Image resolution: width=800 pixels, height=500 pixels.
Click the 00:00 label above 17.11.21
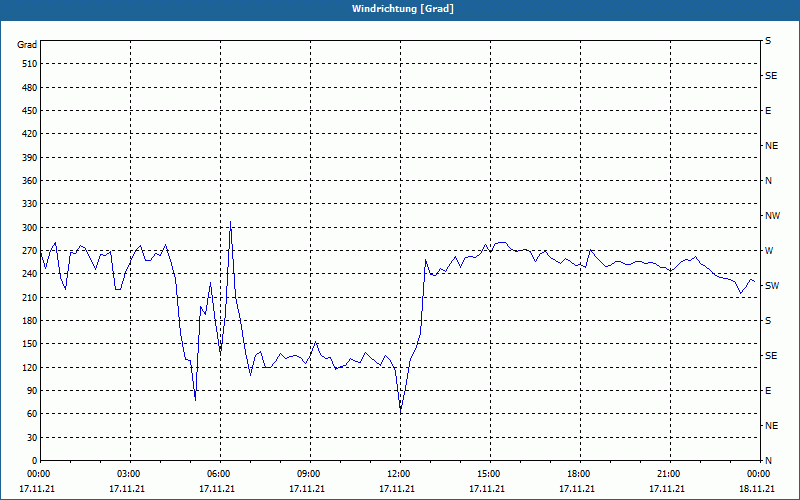pos(38,474)
